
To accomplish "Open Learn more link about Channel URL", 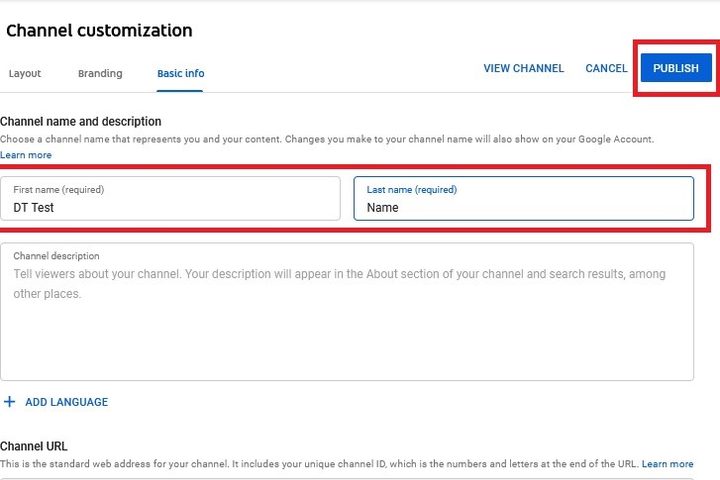I will 667,464.
